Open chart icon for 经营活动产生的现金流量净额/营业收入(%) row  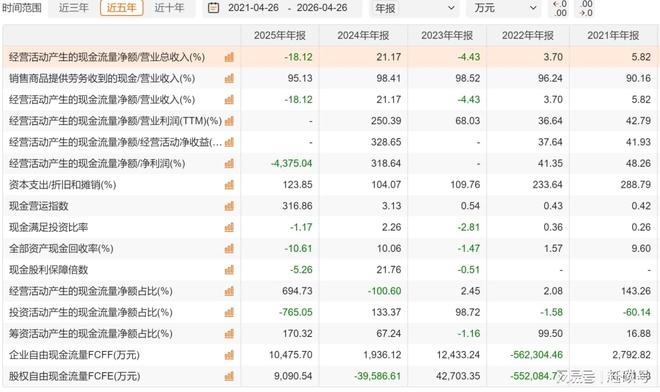[229, 100]
